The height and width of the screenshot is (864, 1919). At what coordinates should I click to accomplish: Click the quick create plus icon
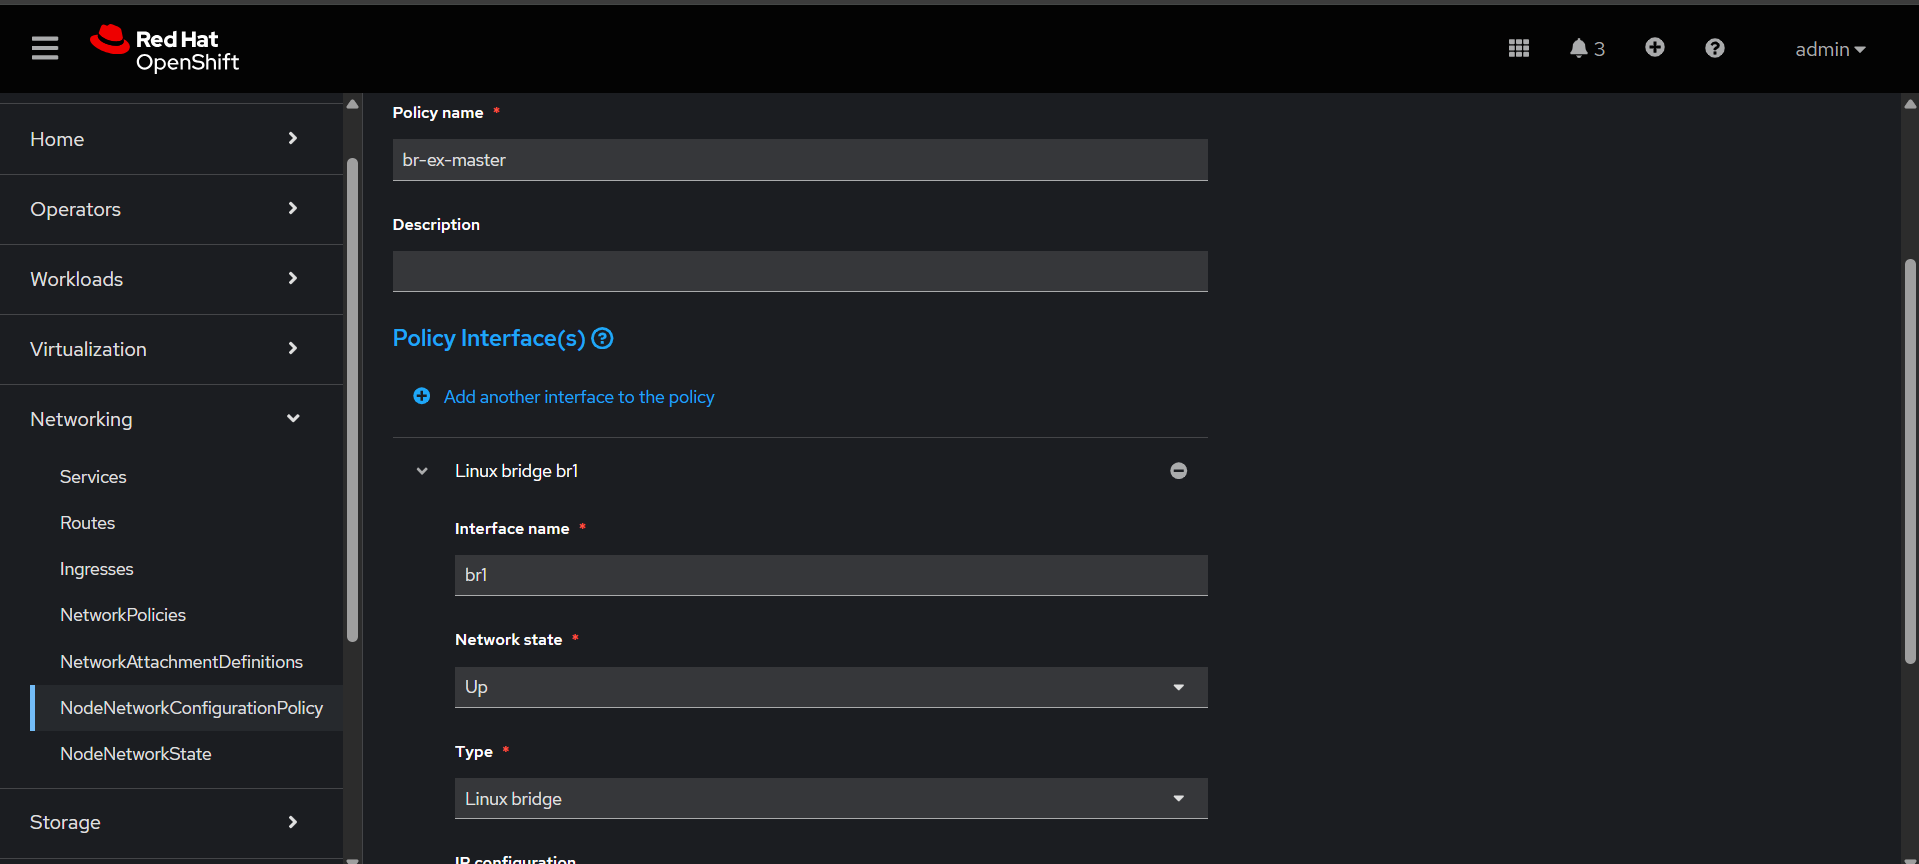pos(1654,48)
